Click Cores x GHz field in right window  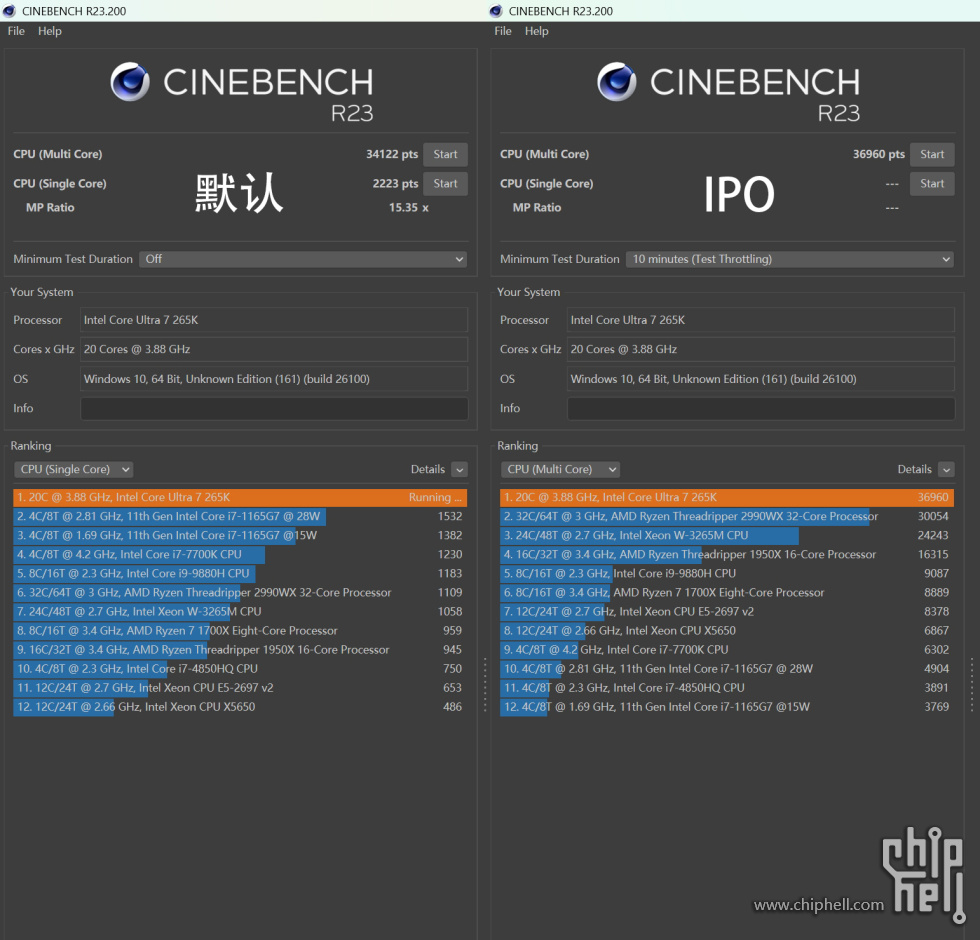click(x=761, y=349)
